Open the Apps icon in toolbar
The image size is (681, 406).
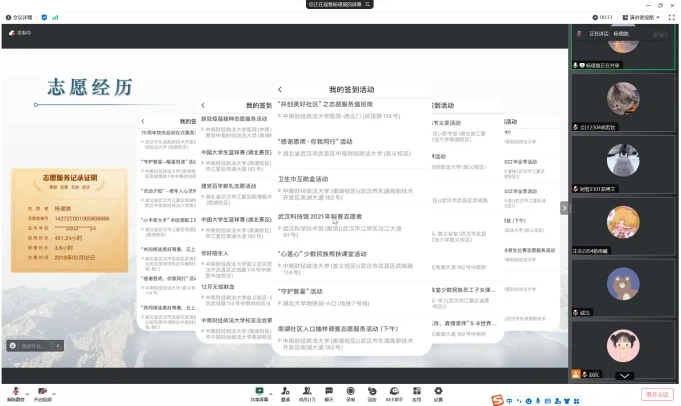(x=416, y=390)
